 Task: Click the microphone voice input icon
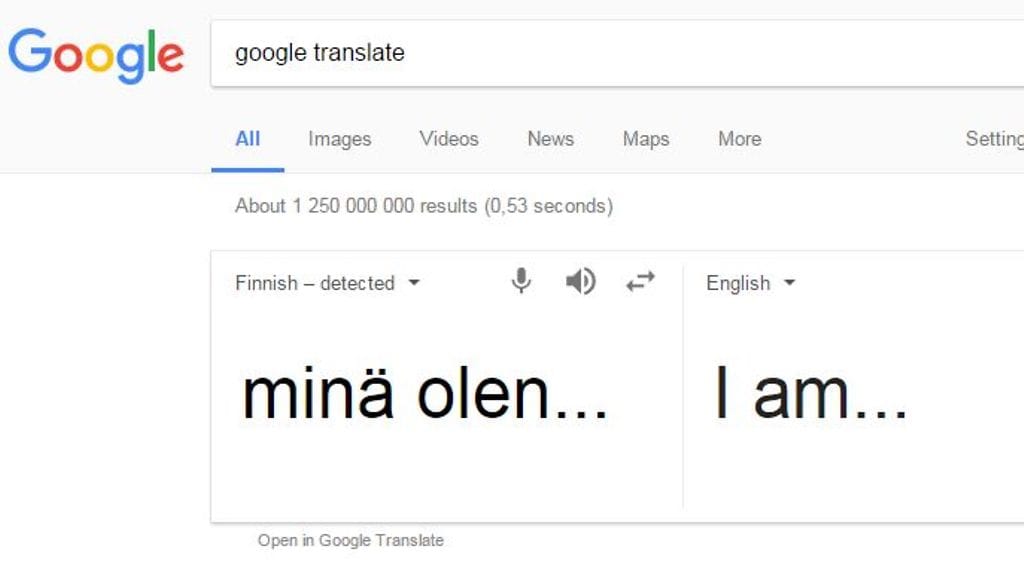tap(521, 282)
